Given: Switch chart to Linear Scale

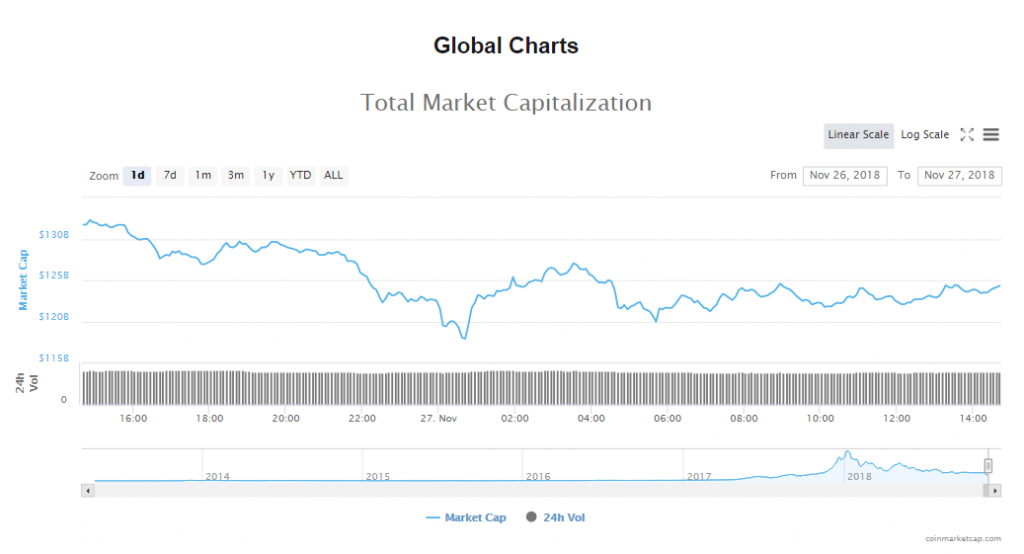Looking at the screenshot, I should click(858, 135).
